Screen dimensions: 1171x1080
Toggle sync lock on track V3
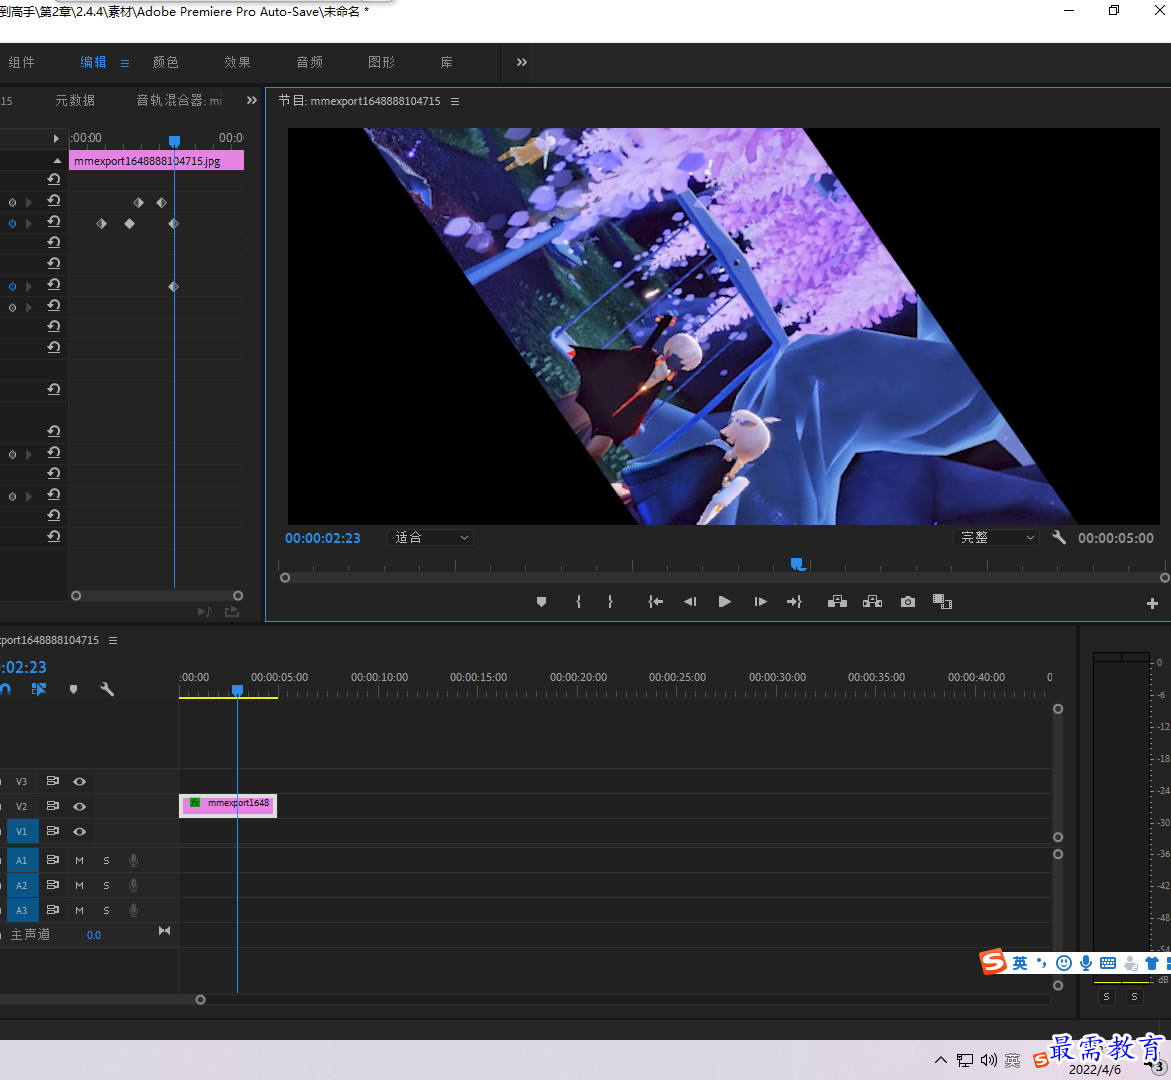52,781
